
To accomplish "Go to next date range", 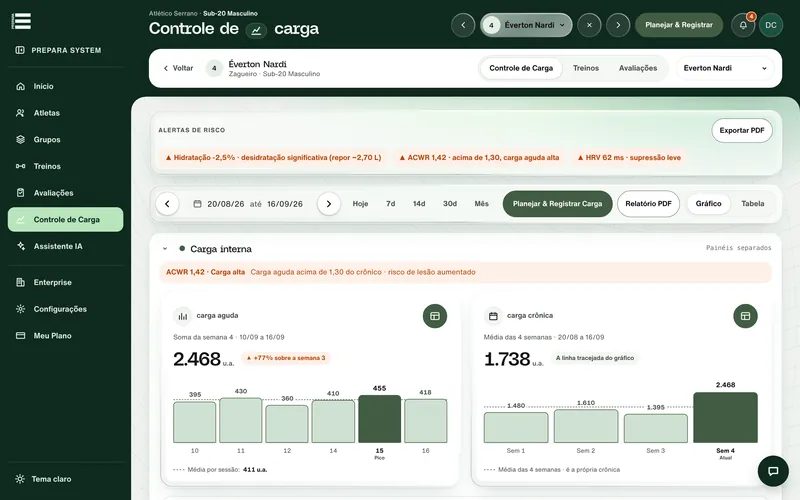I will 329,204.
